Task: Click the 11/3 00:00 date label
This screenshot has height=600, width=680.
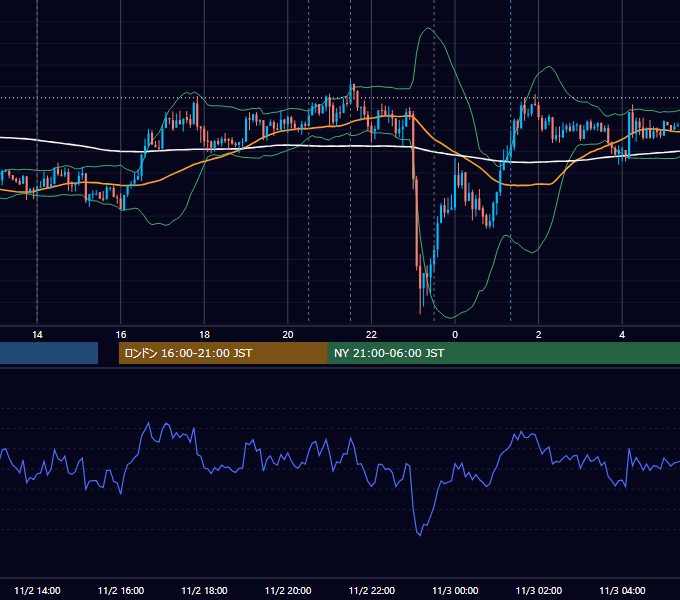Action: [x=455, y=590]
